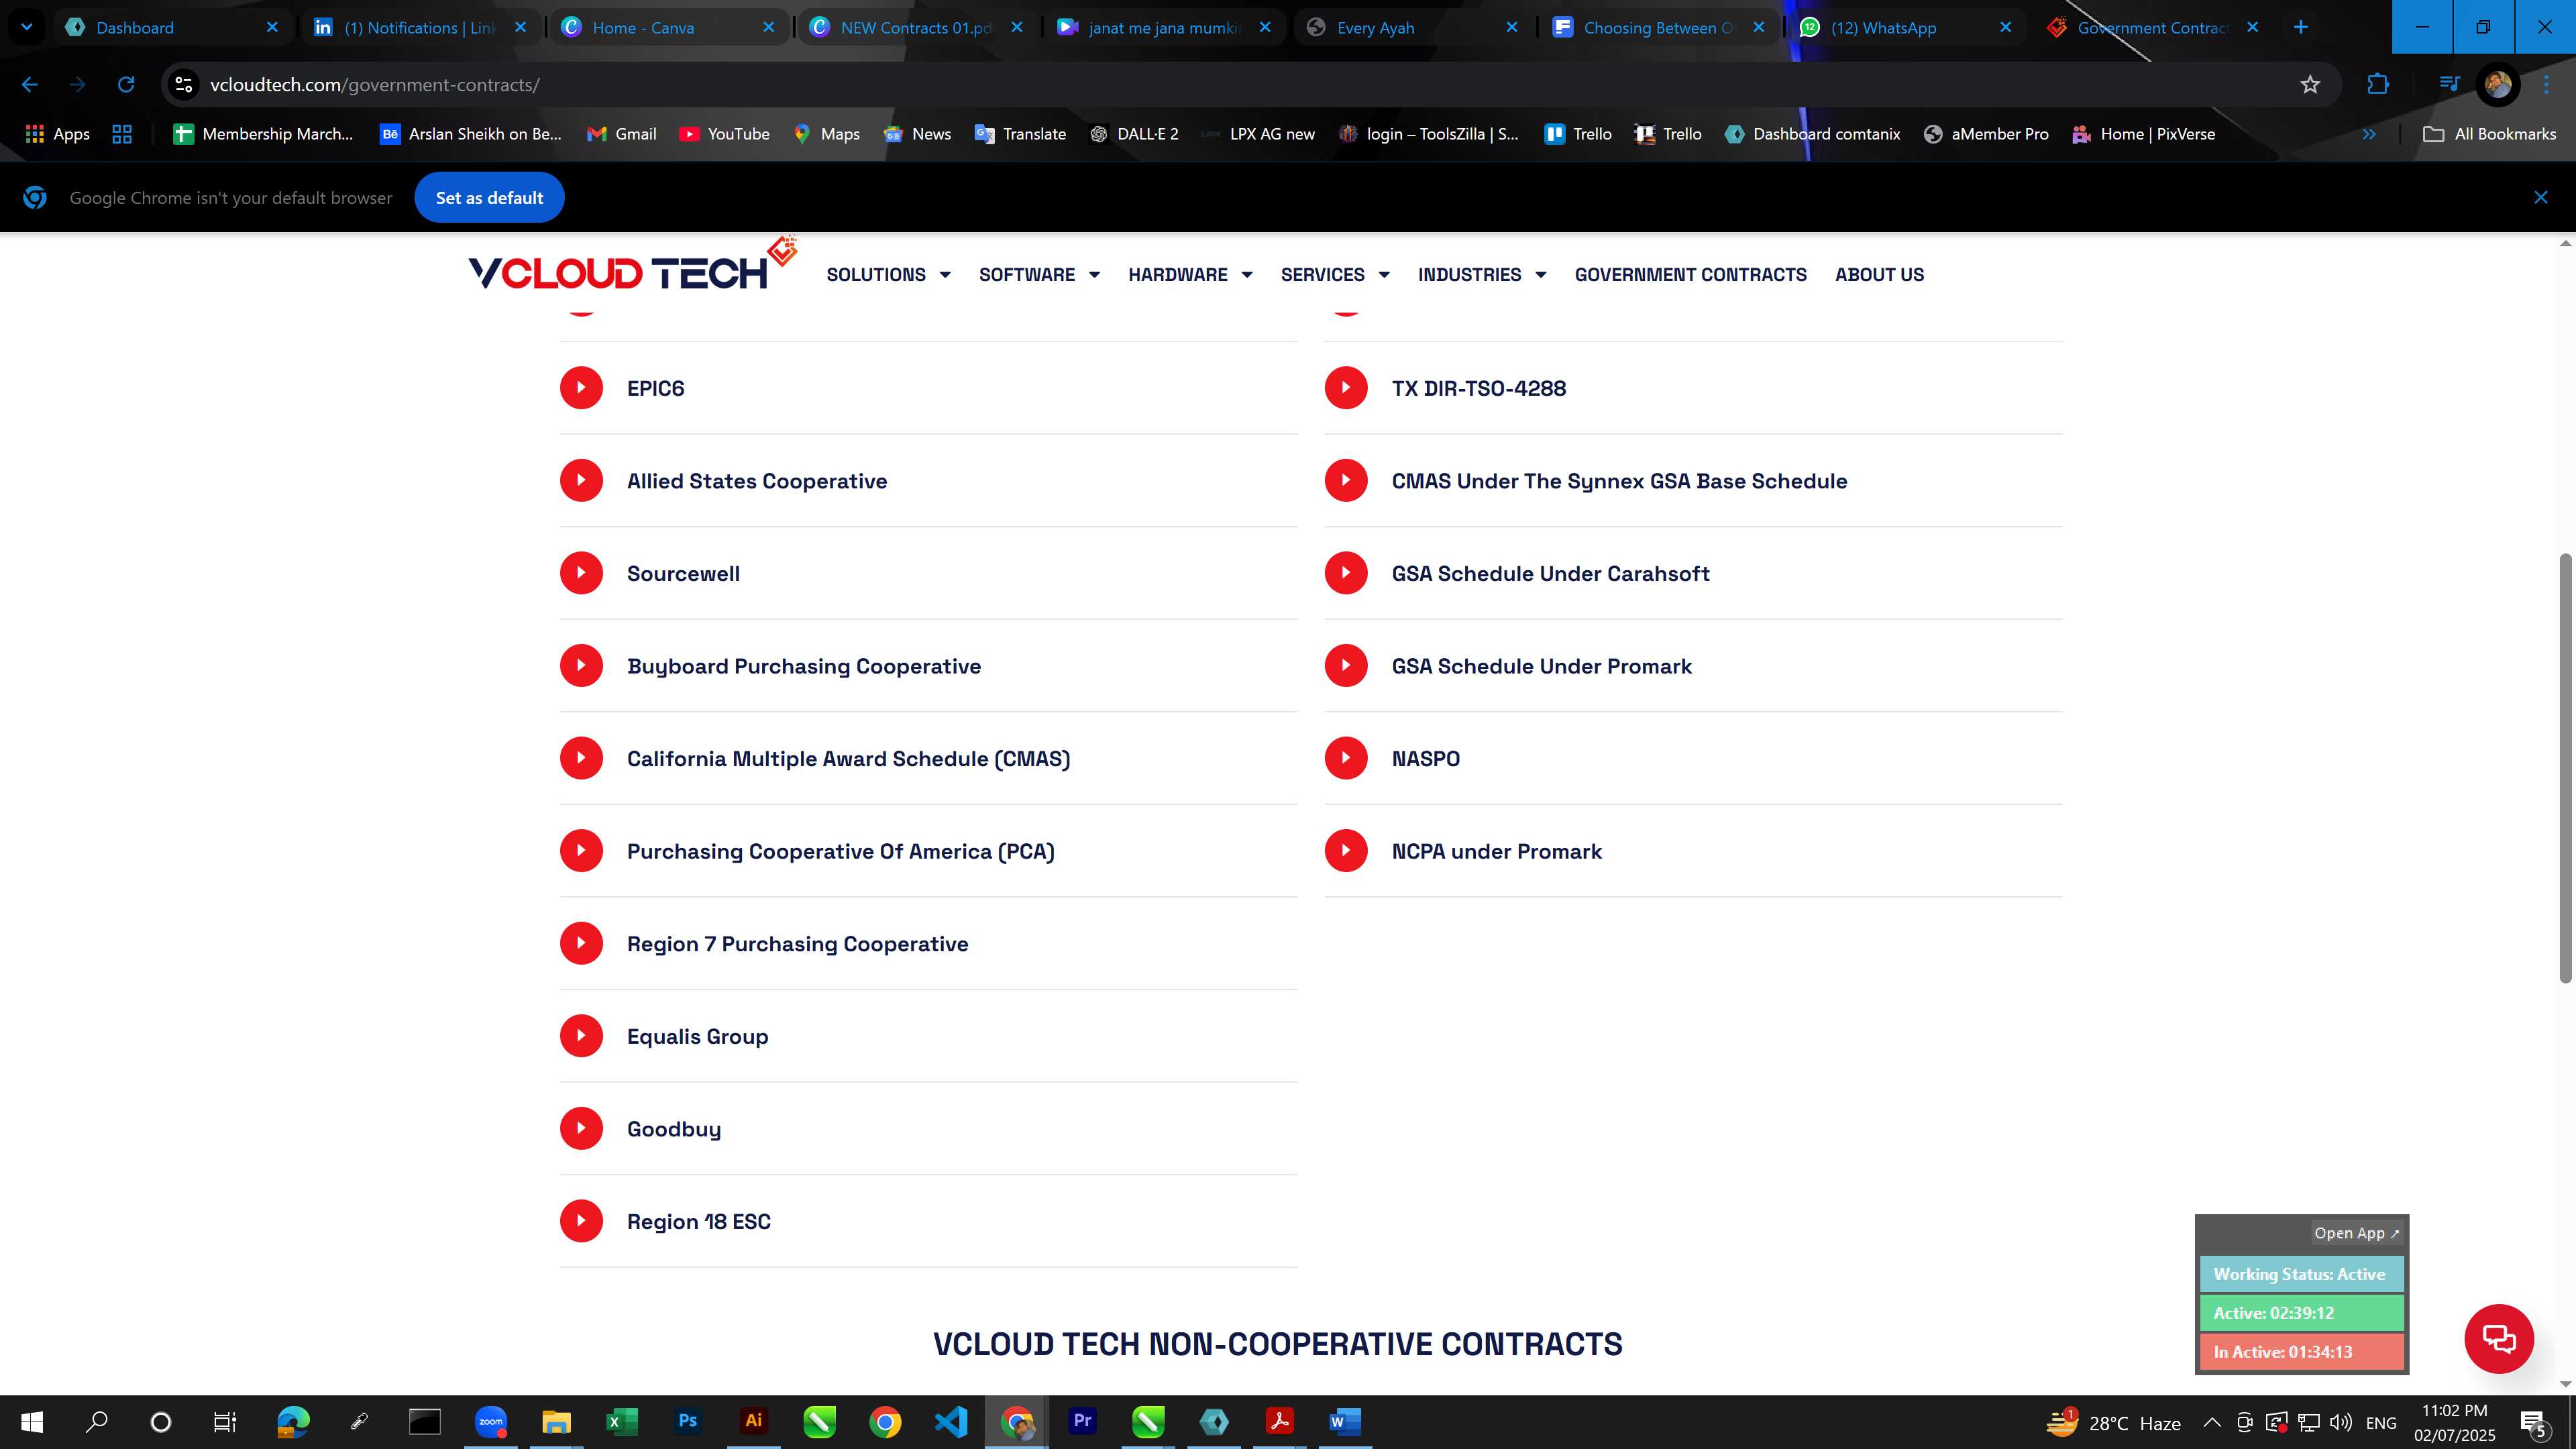
Task: Click the address bar URL
Action: [x=375, y=85]
